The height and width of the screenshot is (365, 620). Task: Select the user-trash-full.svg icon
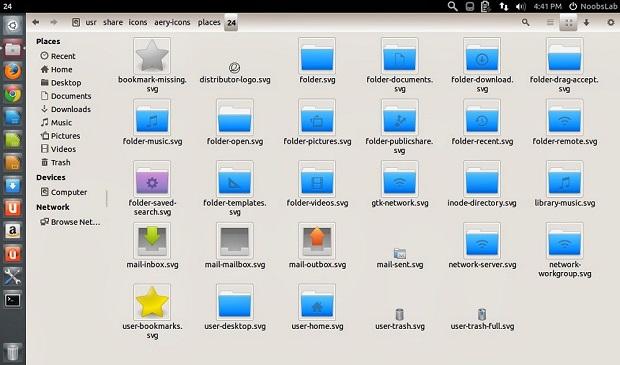(482, 315)
